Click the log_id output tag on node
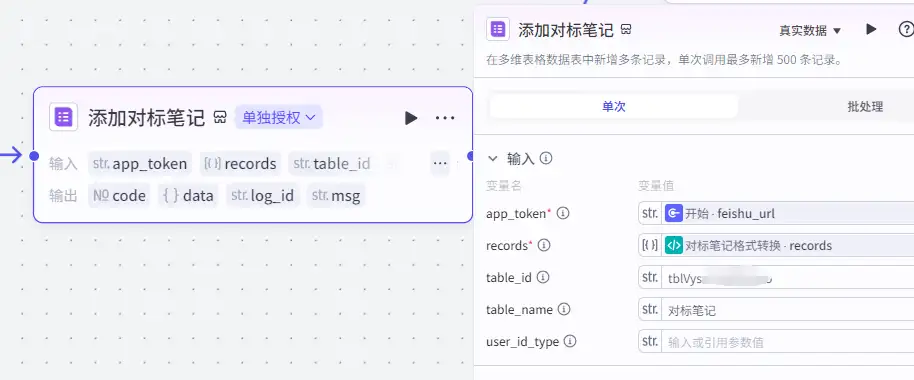The image size is (914, 380). pyautogui.click(x=262, y=196)
